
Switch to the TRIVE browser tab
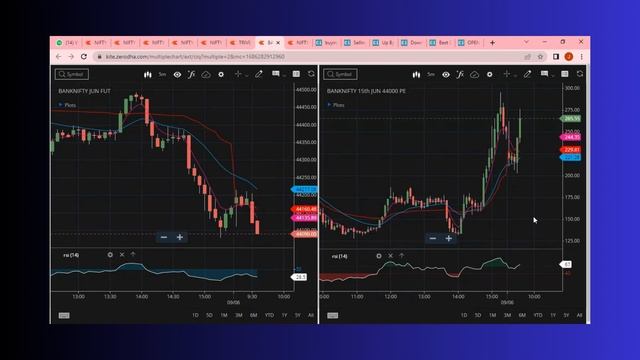240,42
